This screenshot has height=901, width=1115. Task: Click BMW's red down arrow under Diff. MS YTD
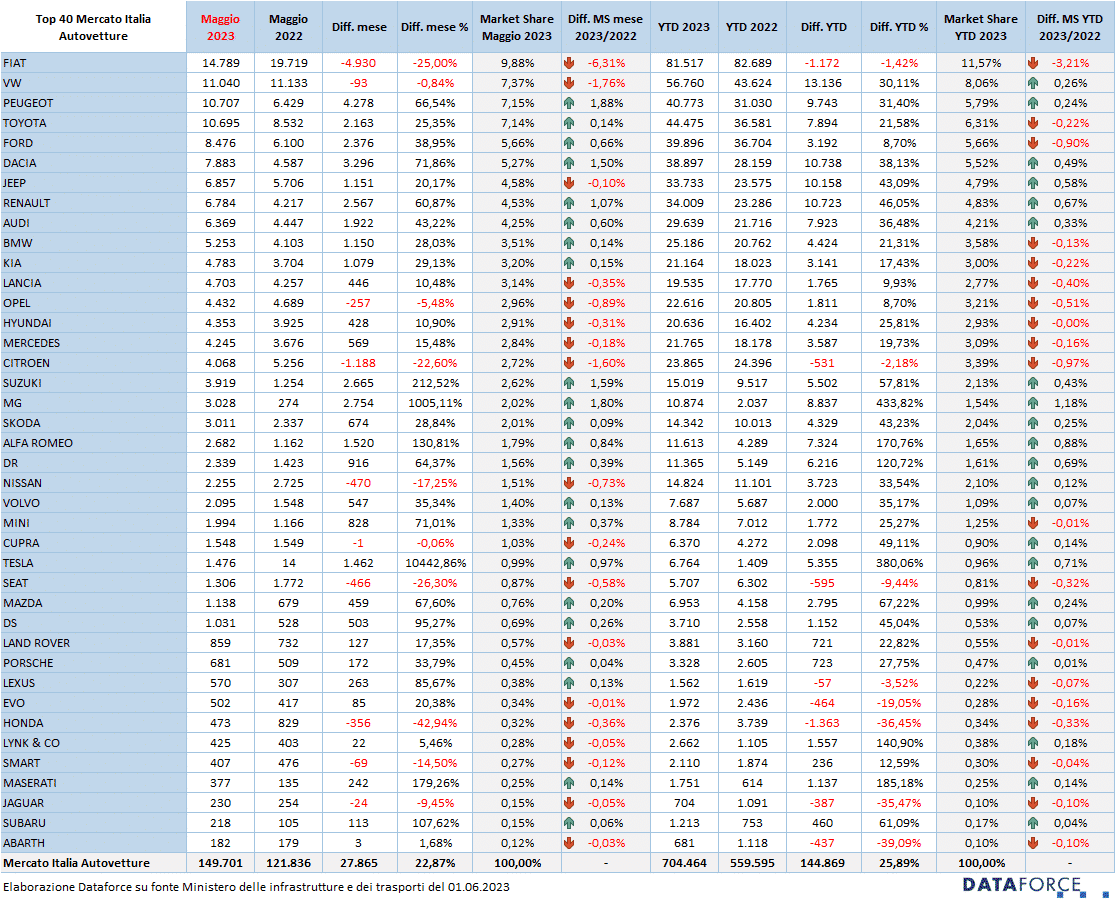point(1033,243)
